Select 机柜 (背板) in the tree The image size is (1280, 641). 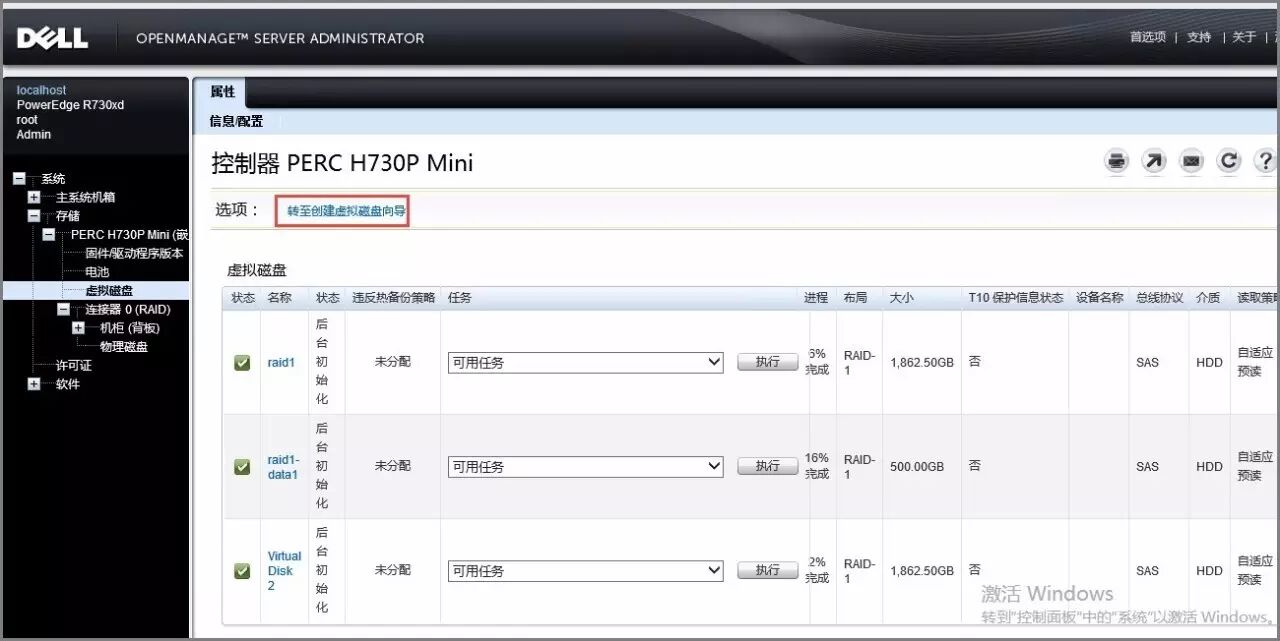[x=130, y=328]
